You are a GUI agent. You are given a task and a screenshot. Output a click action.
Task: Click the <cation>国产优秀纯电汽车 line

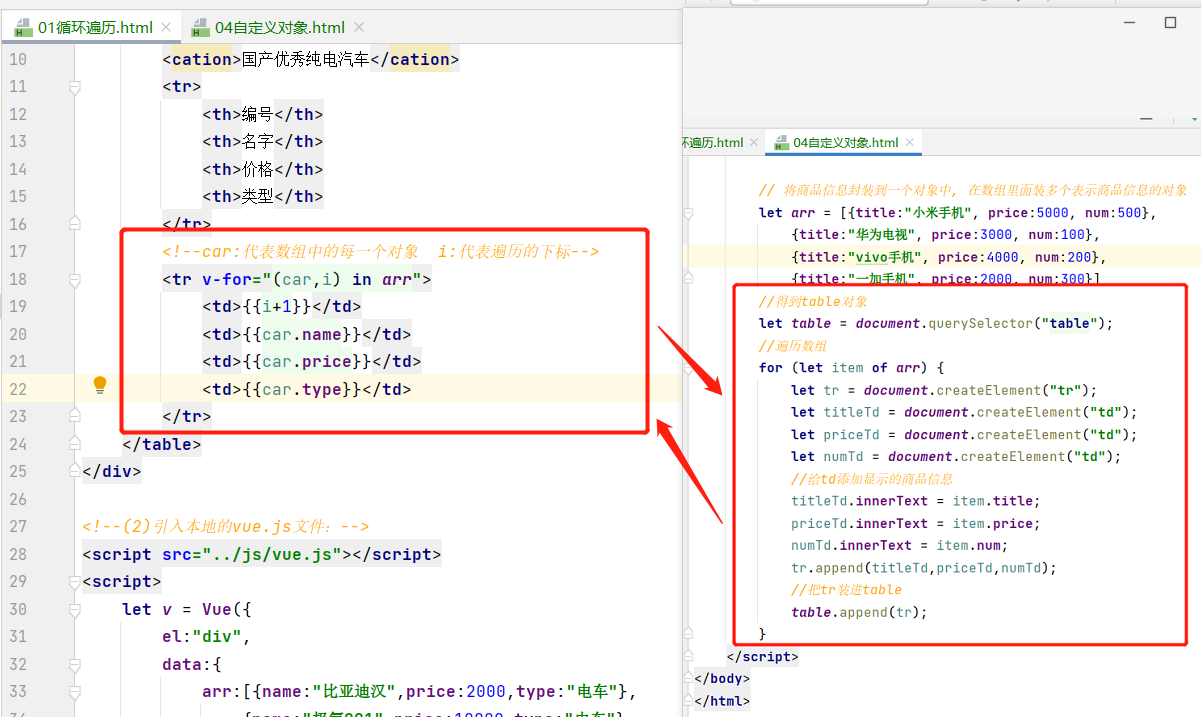click(311, 60)
